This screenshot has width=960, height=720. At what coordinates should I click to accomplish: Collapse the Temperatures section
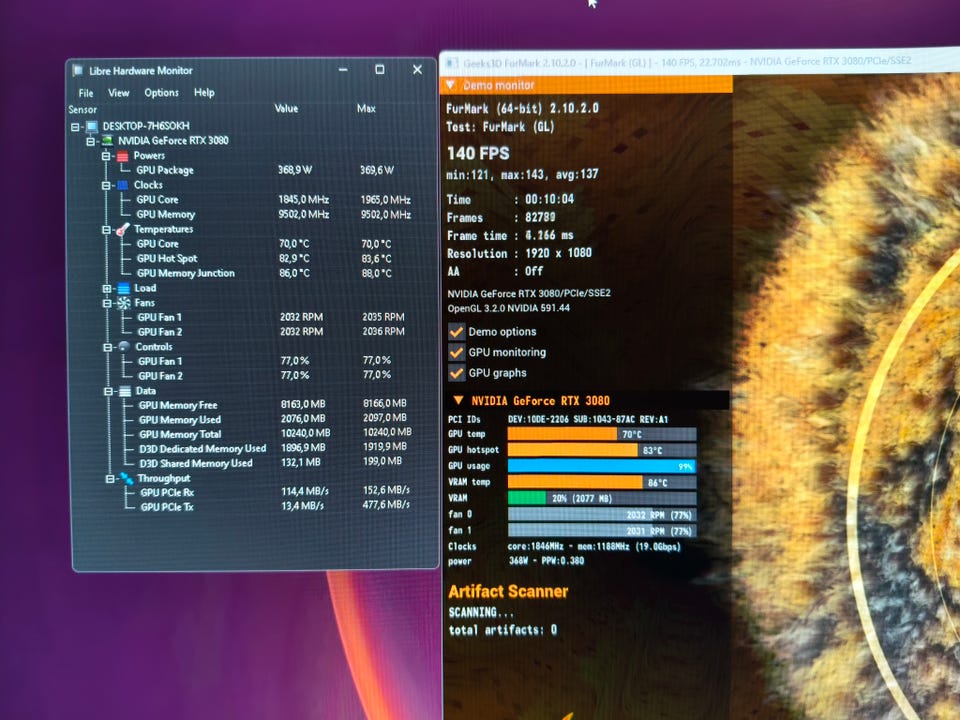click(x=106, y=230)
